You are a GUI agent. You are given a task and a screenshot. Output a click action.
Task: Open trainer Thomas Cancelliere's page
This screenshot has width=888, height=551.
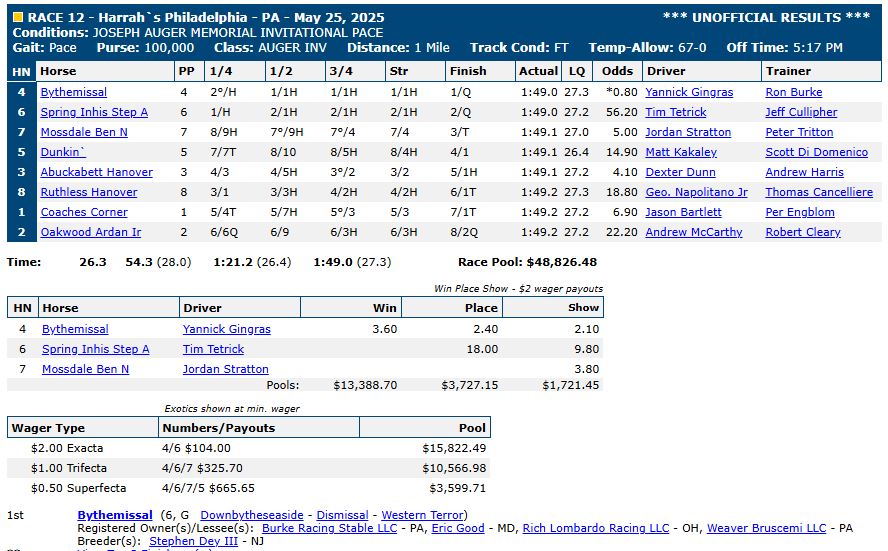click(818, 192)
